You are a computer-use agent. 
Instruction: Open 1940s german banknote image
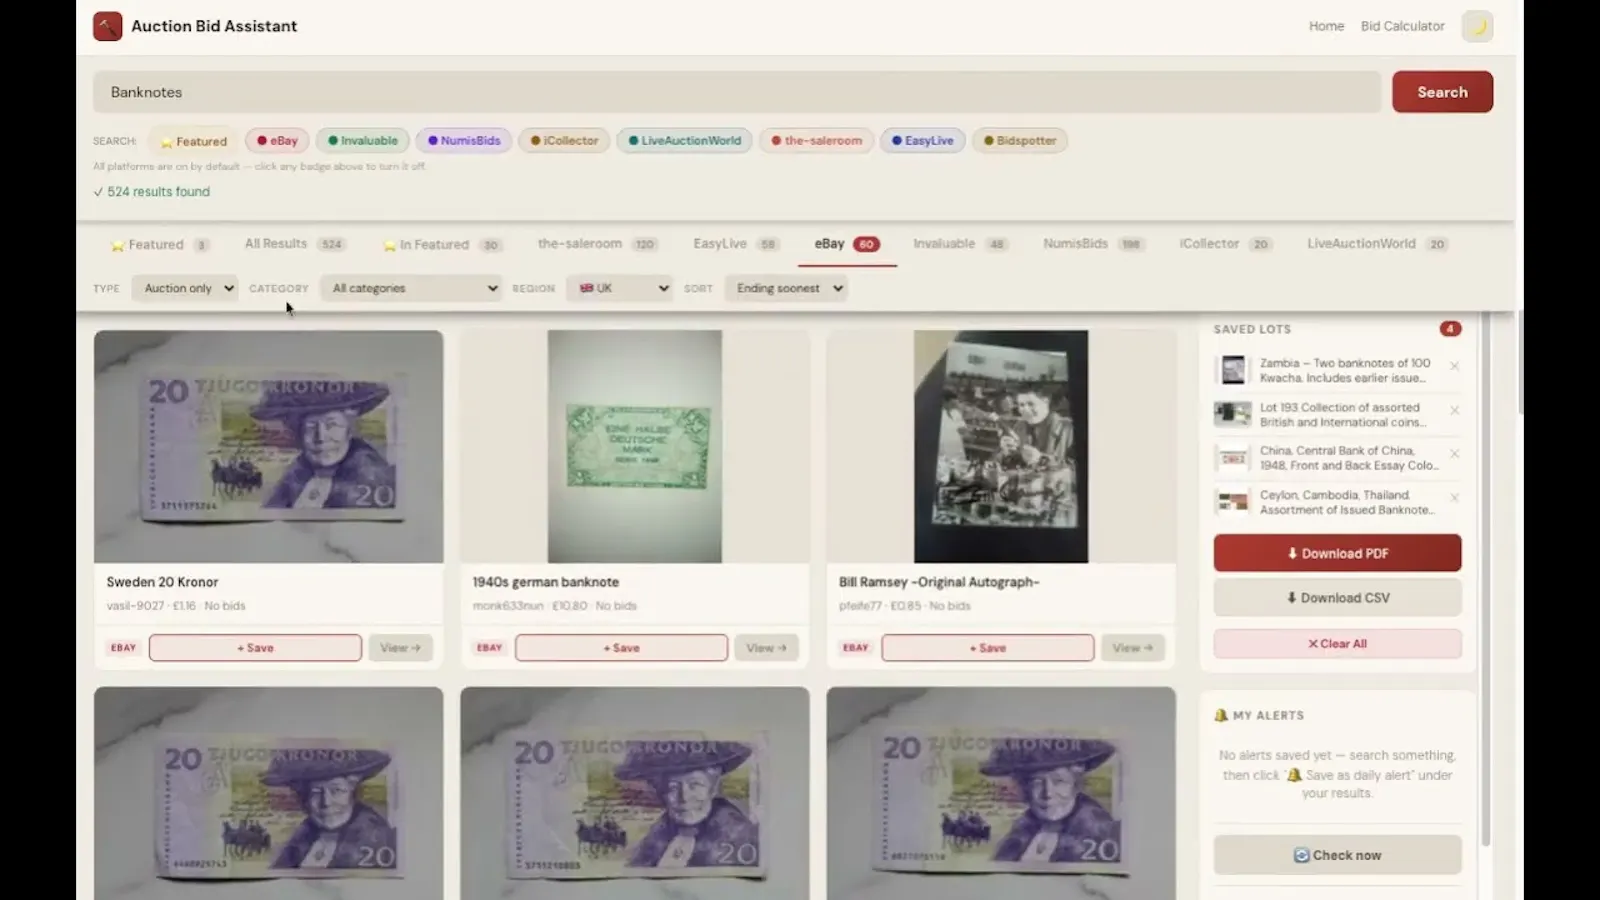[634, 447]
